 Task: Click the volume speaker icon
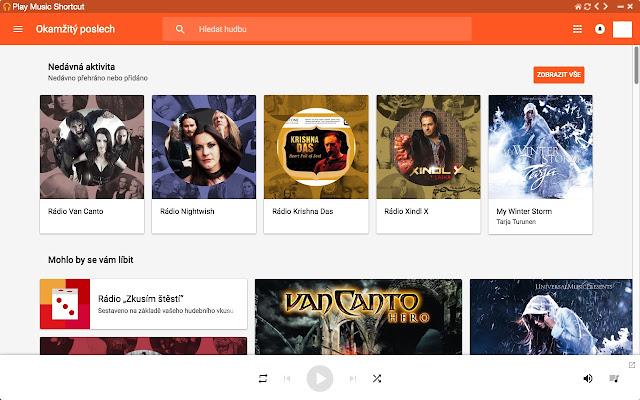pyautogui.click(x=588, y=378)
